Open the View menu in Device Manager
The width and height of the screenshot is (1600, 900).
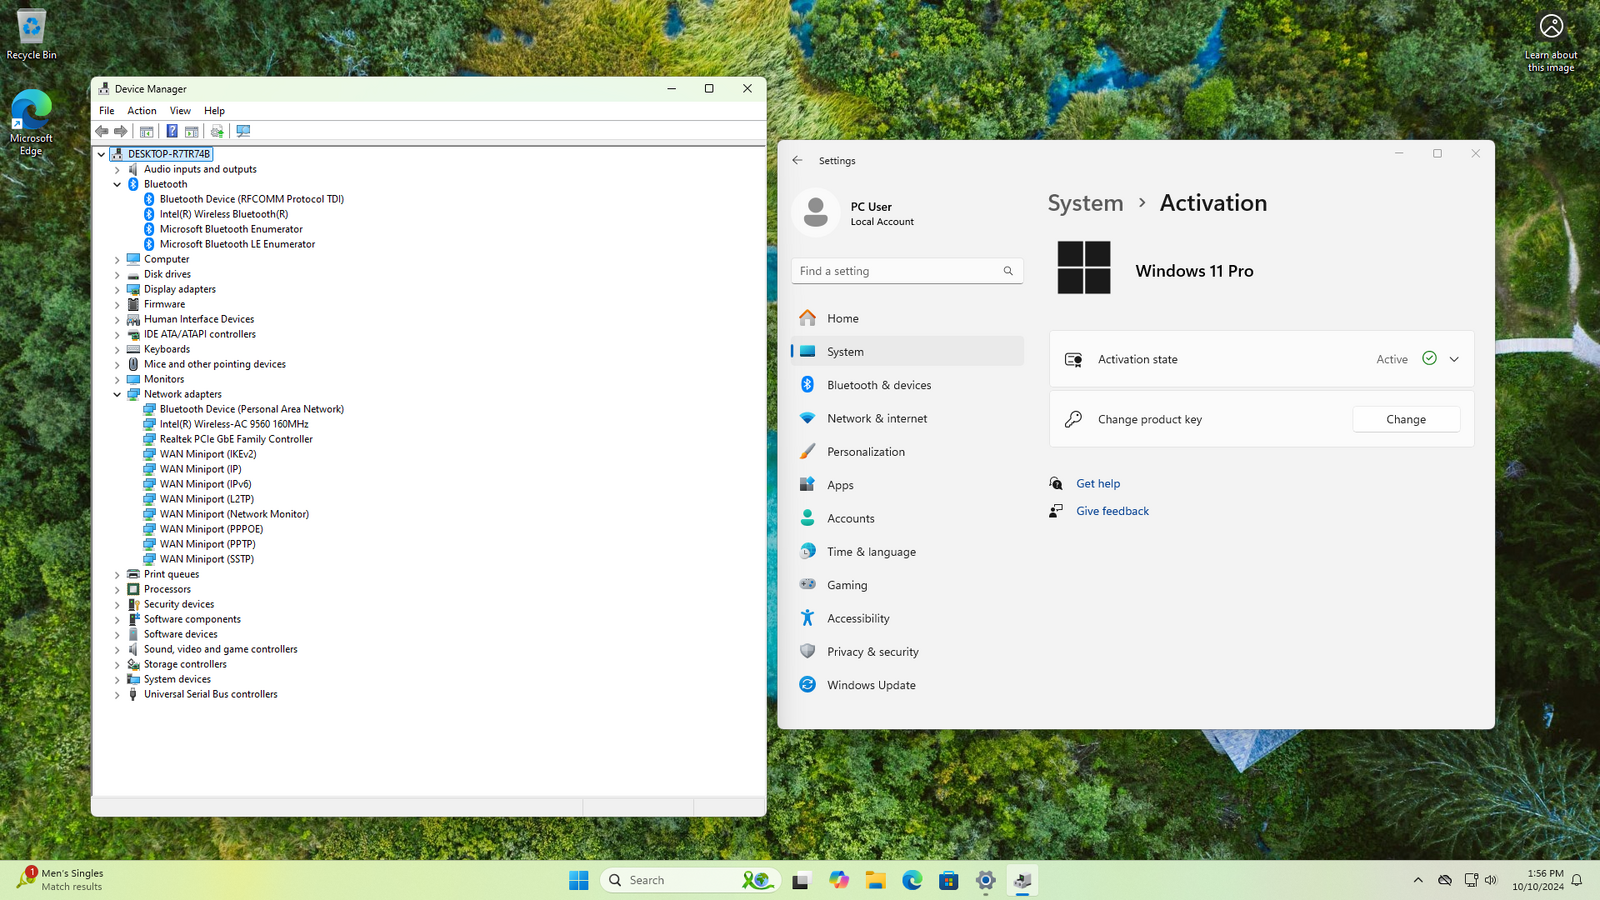180,111
